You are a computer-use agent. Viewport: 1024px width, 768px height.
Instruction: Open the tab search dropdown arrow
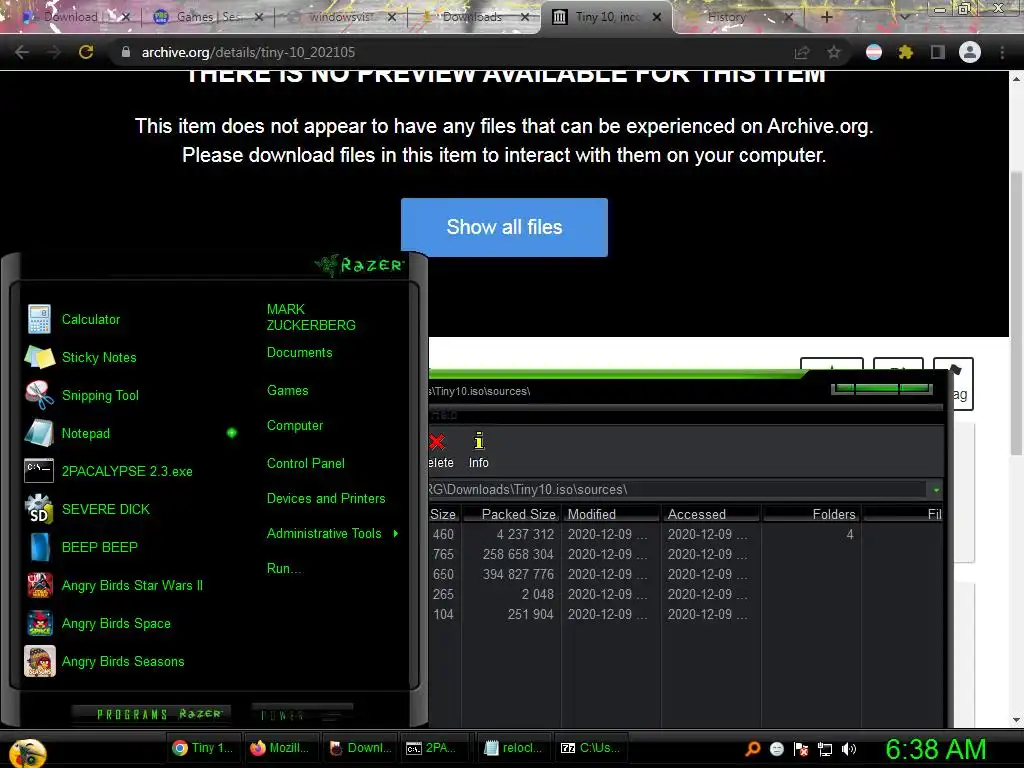click(x=904, y=17)
